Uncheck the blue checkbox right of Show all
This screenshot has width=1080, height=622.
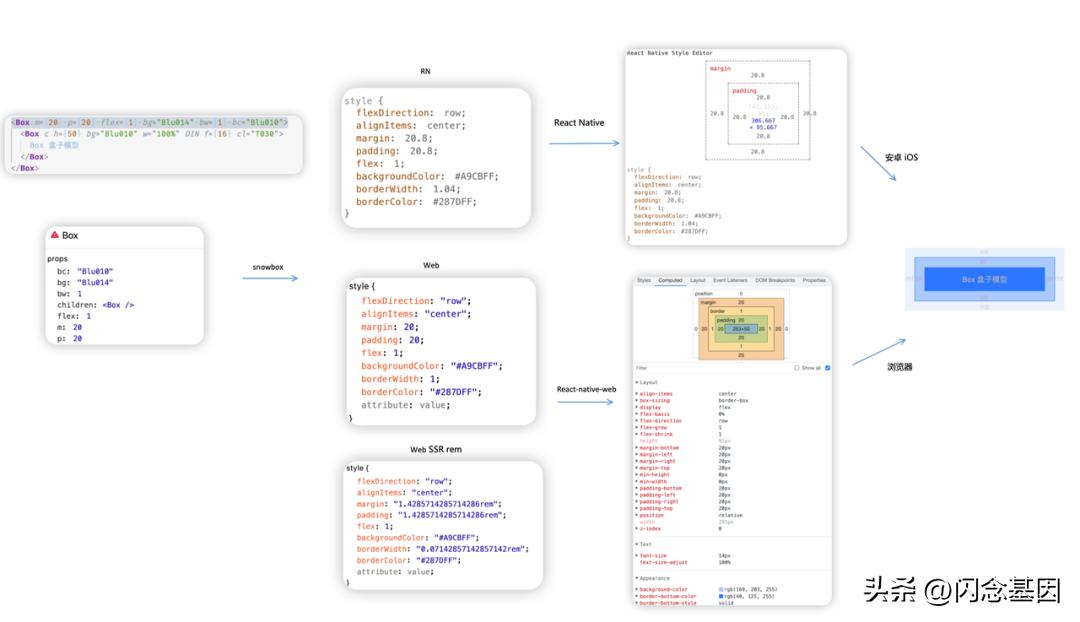pyautogui.click(x=827, y=368)
